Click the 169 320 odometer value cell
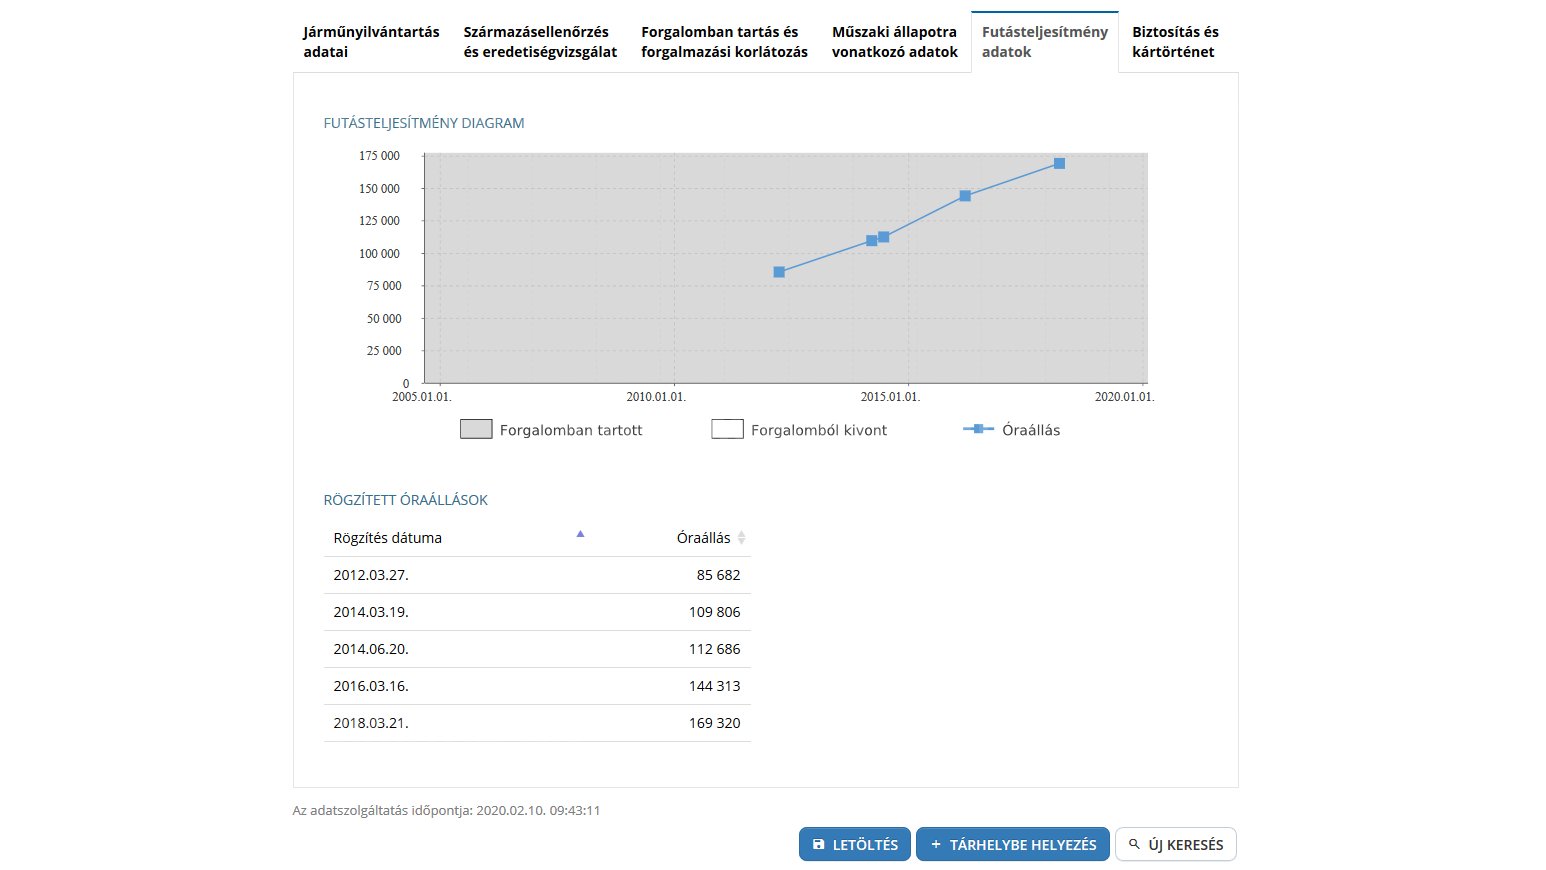The width and height of the screenshot is (1546, 870). 714,723
